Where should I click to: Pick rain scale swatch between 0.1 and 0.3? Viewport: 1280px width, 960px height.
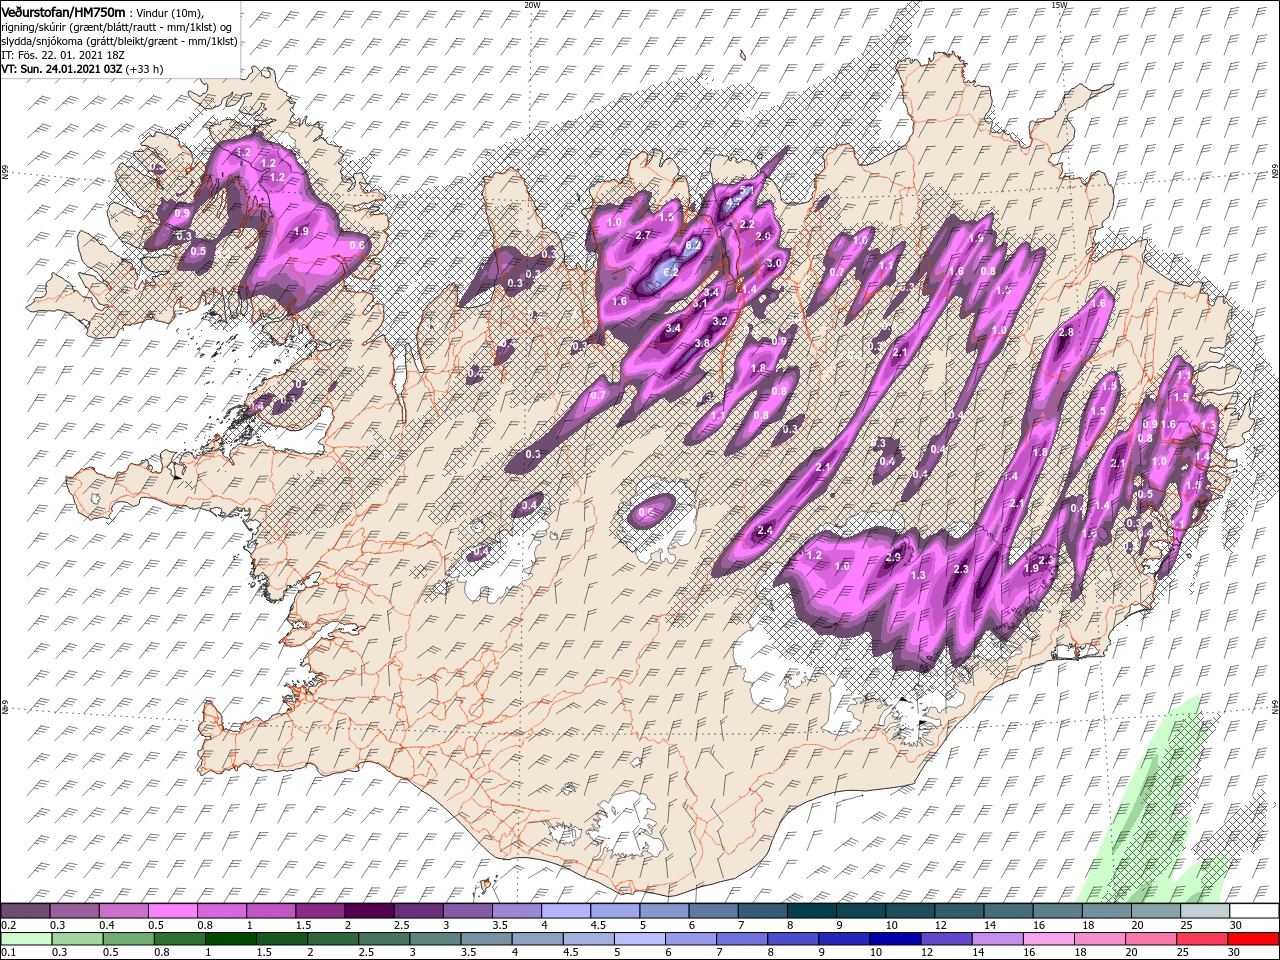(27, 939)
